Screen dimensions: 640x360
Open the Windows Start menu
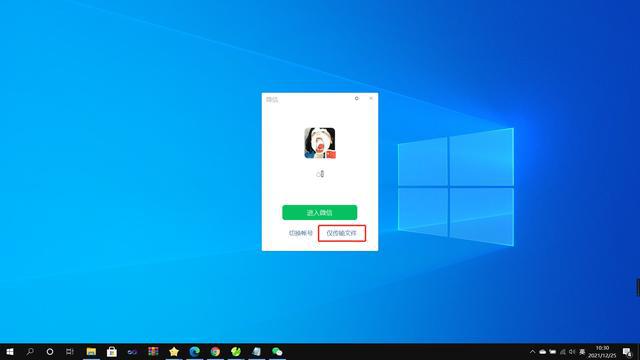click(x=10, y=352)
